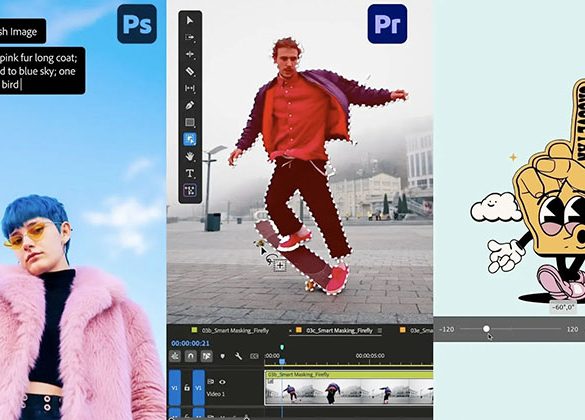Select the highlighted Object Mask tool
The height and width of the screenshot is (420, 585).
point(190,140)
